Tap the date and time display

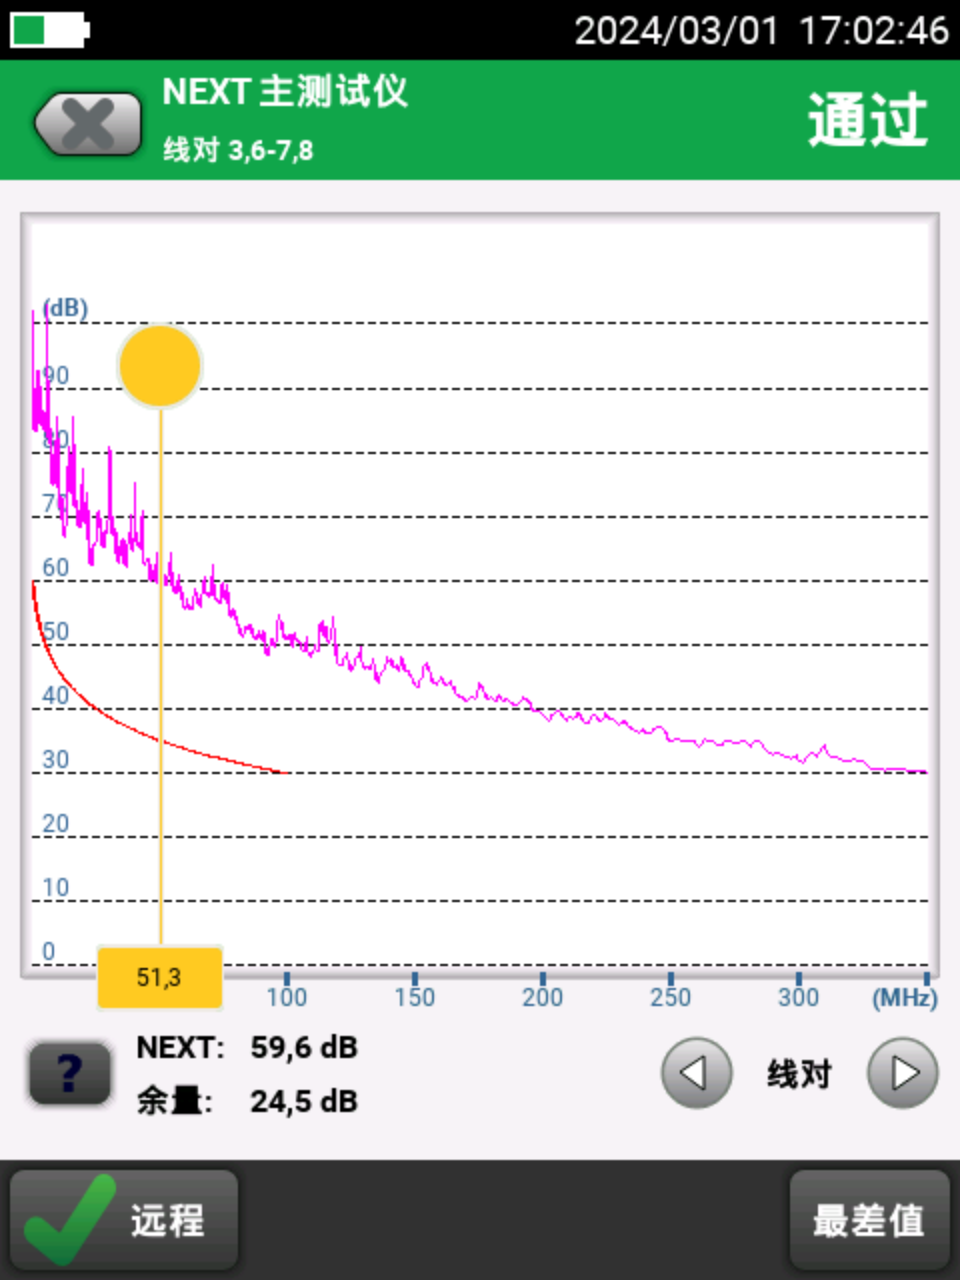tap(761, 30)
